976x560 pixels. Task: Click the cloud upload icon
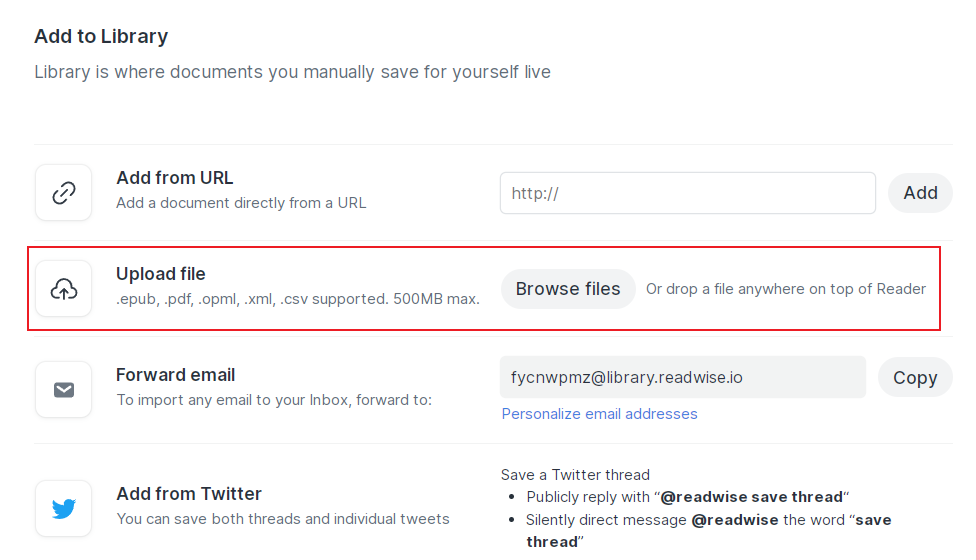[63, 289]
